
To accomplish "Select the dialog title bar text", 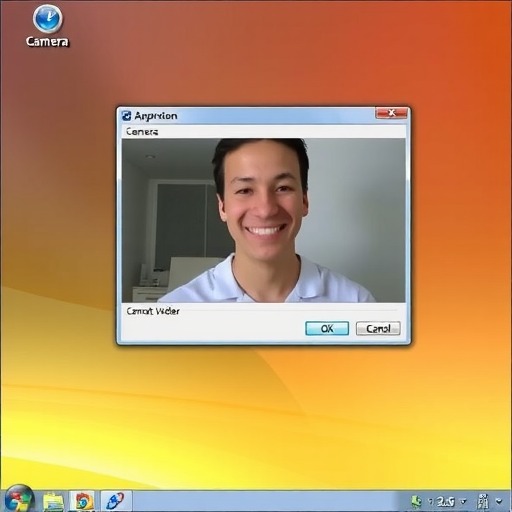I will tap(156, 116).
